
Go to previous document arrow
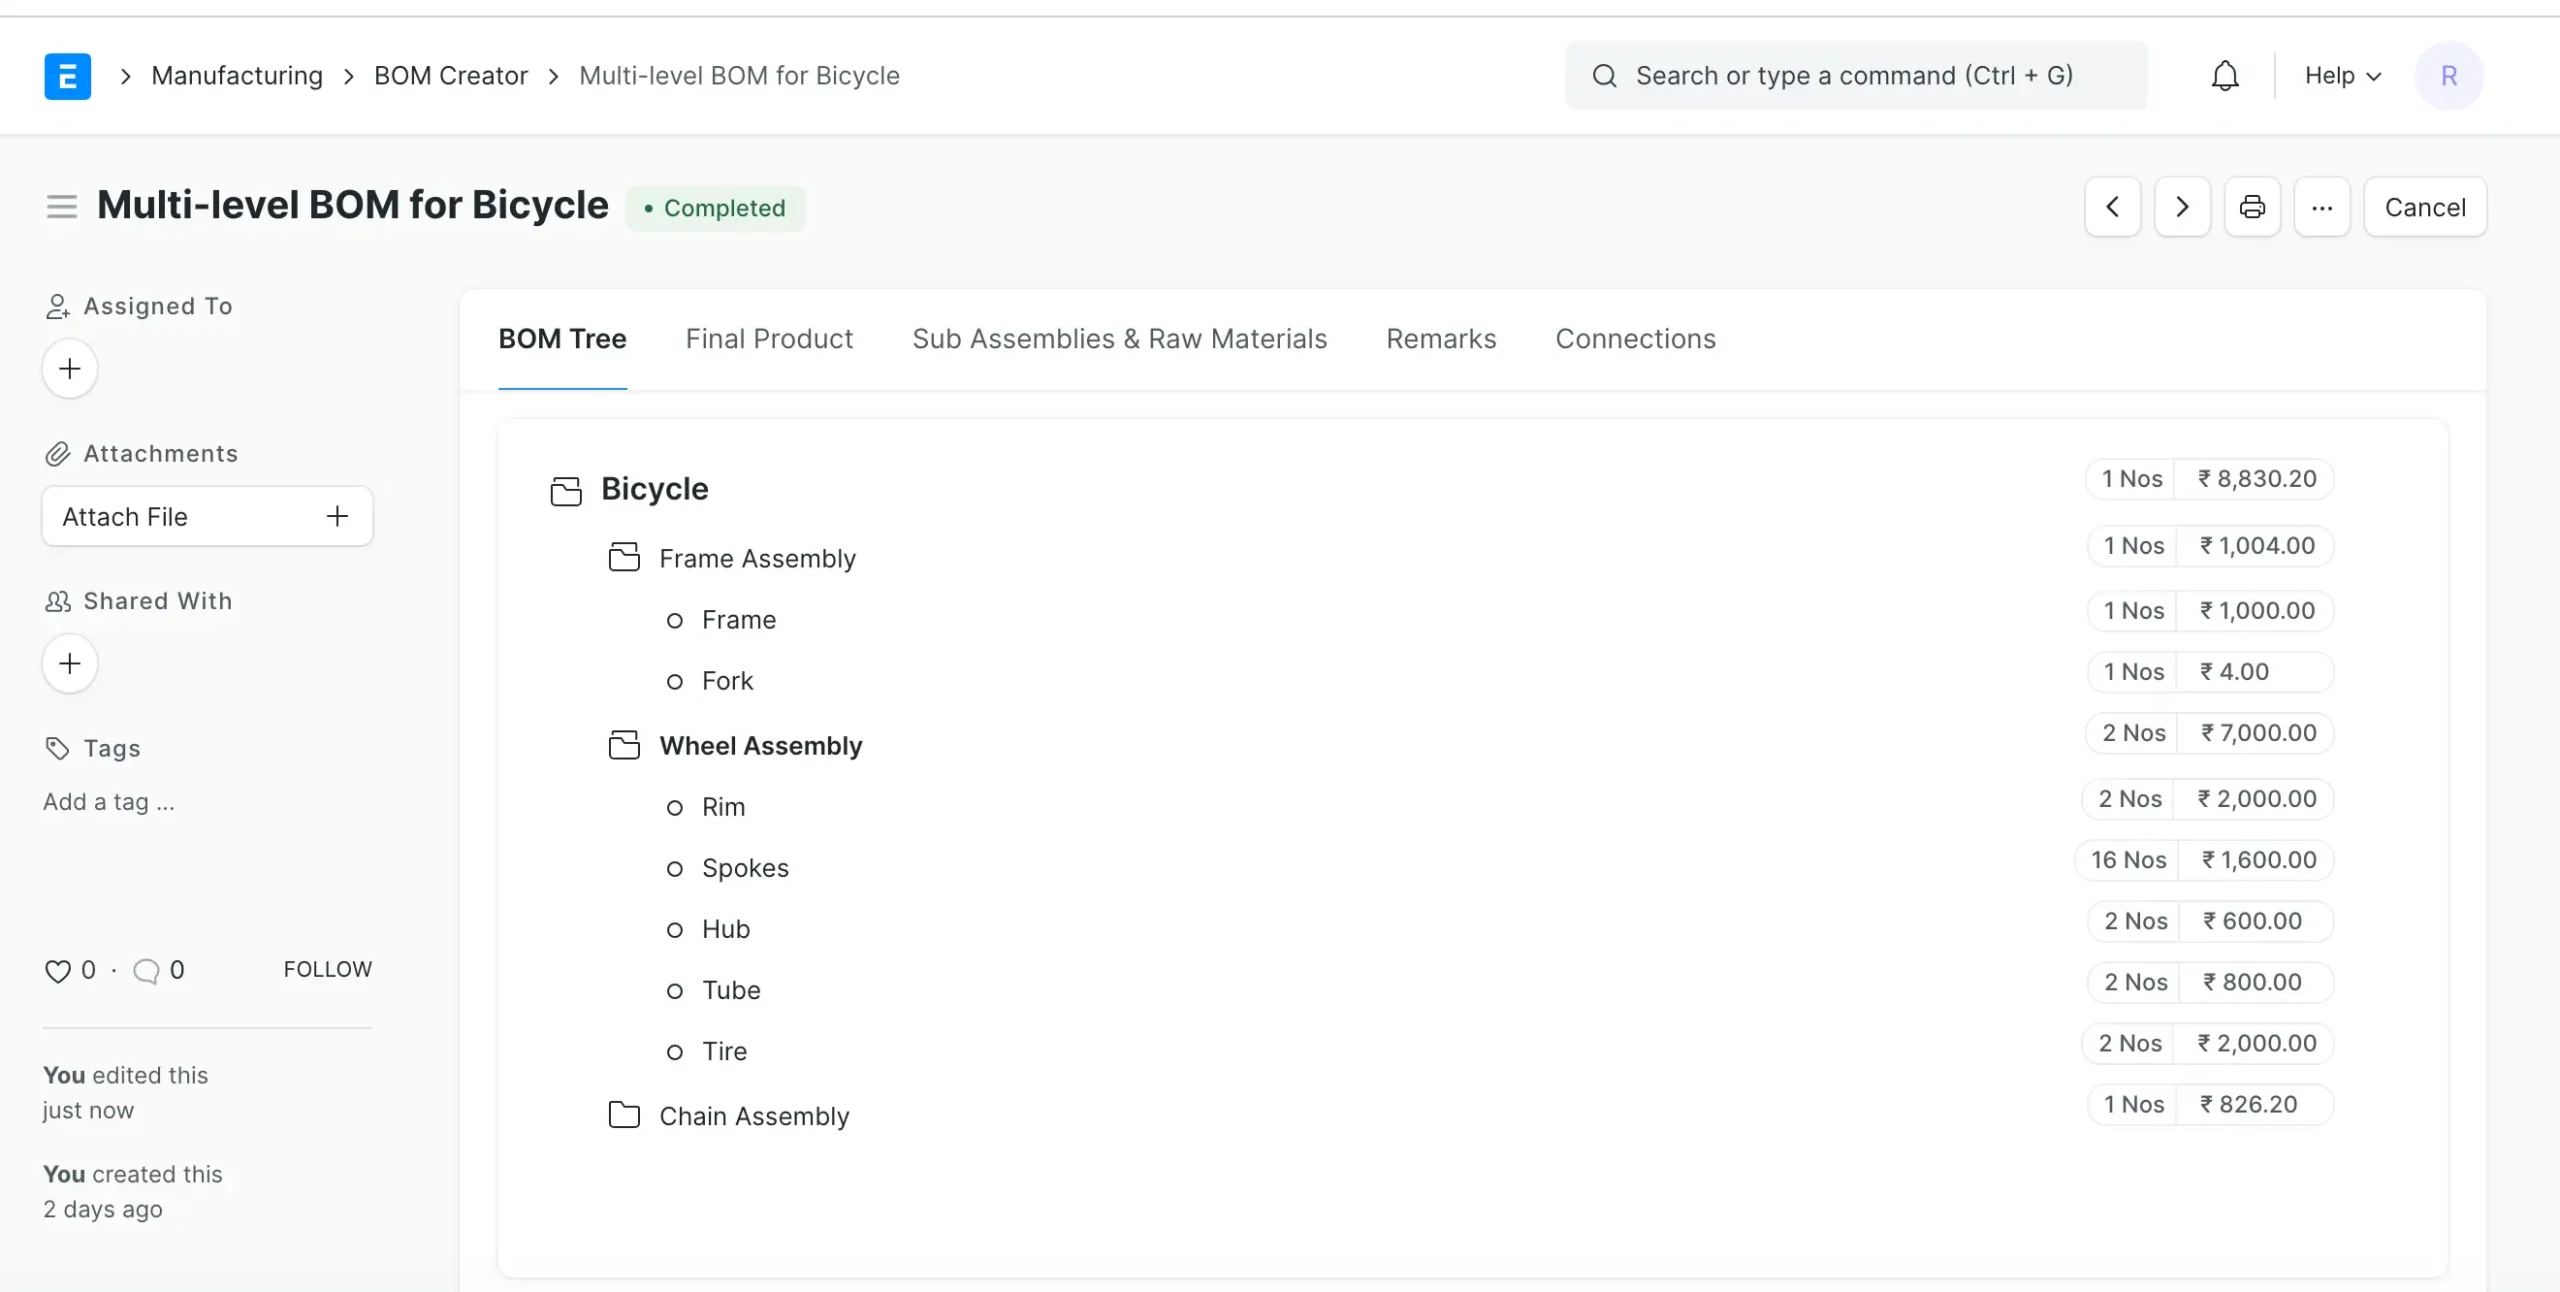(2112, 207)
